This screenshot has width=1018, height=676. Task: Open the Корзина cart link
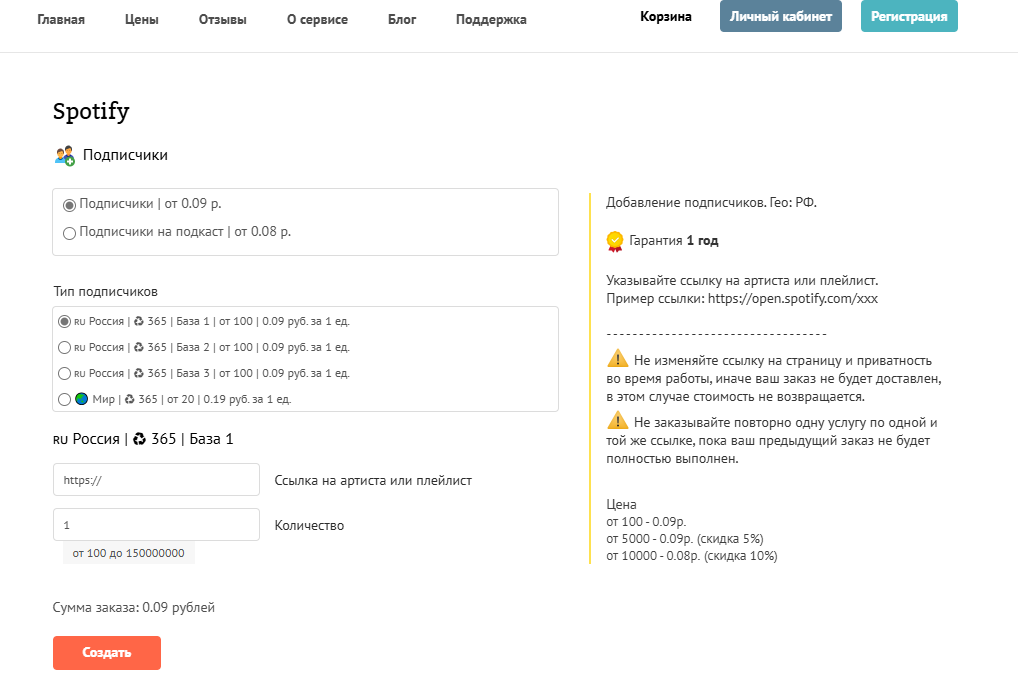coord(665,17)
